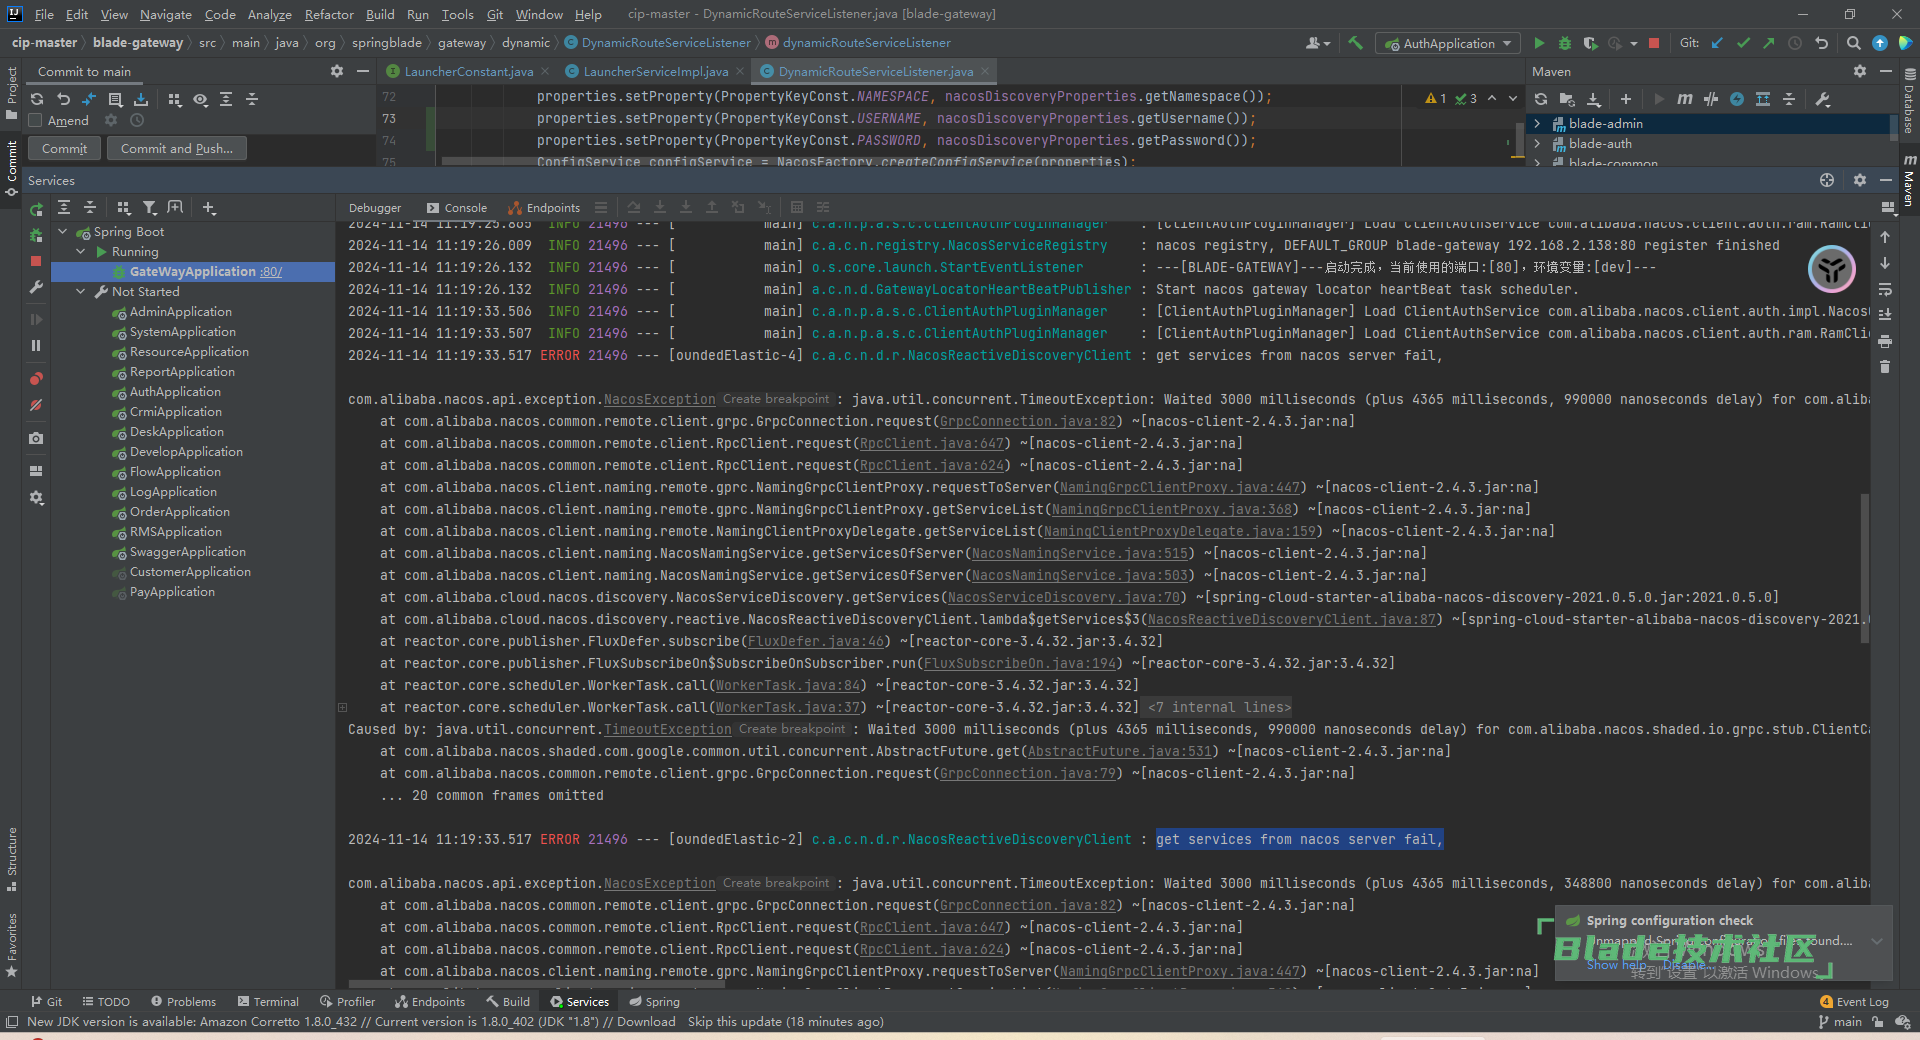Switch to LauncherConstant.java tab
Screen dimensions: 1920x1040
coord(468,72)
